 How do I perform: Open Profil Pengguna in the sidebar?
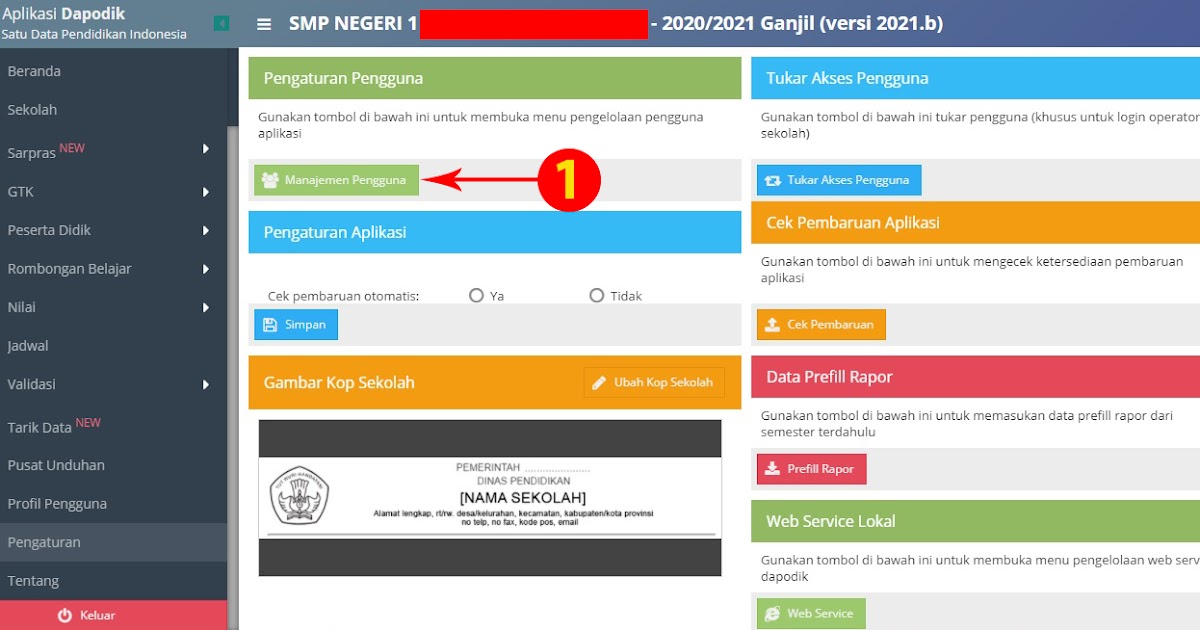[x=113, y=504]
